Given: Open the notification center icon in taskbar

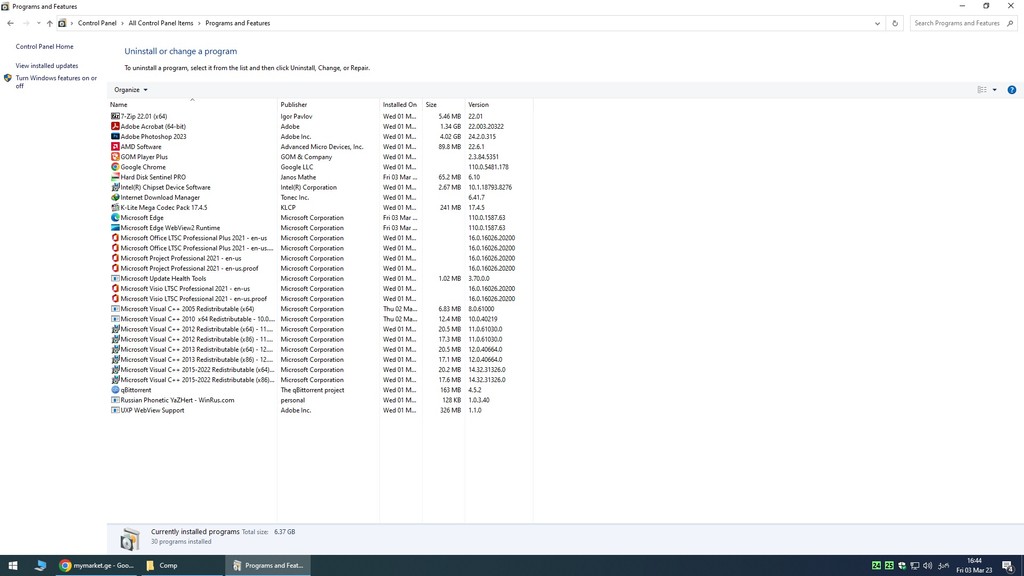Looking at the screenshot, I should tap(1008, 566).
